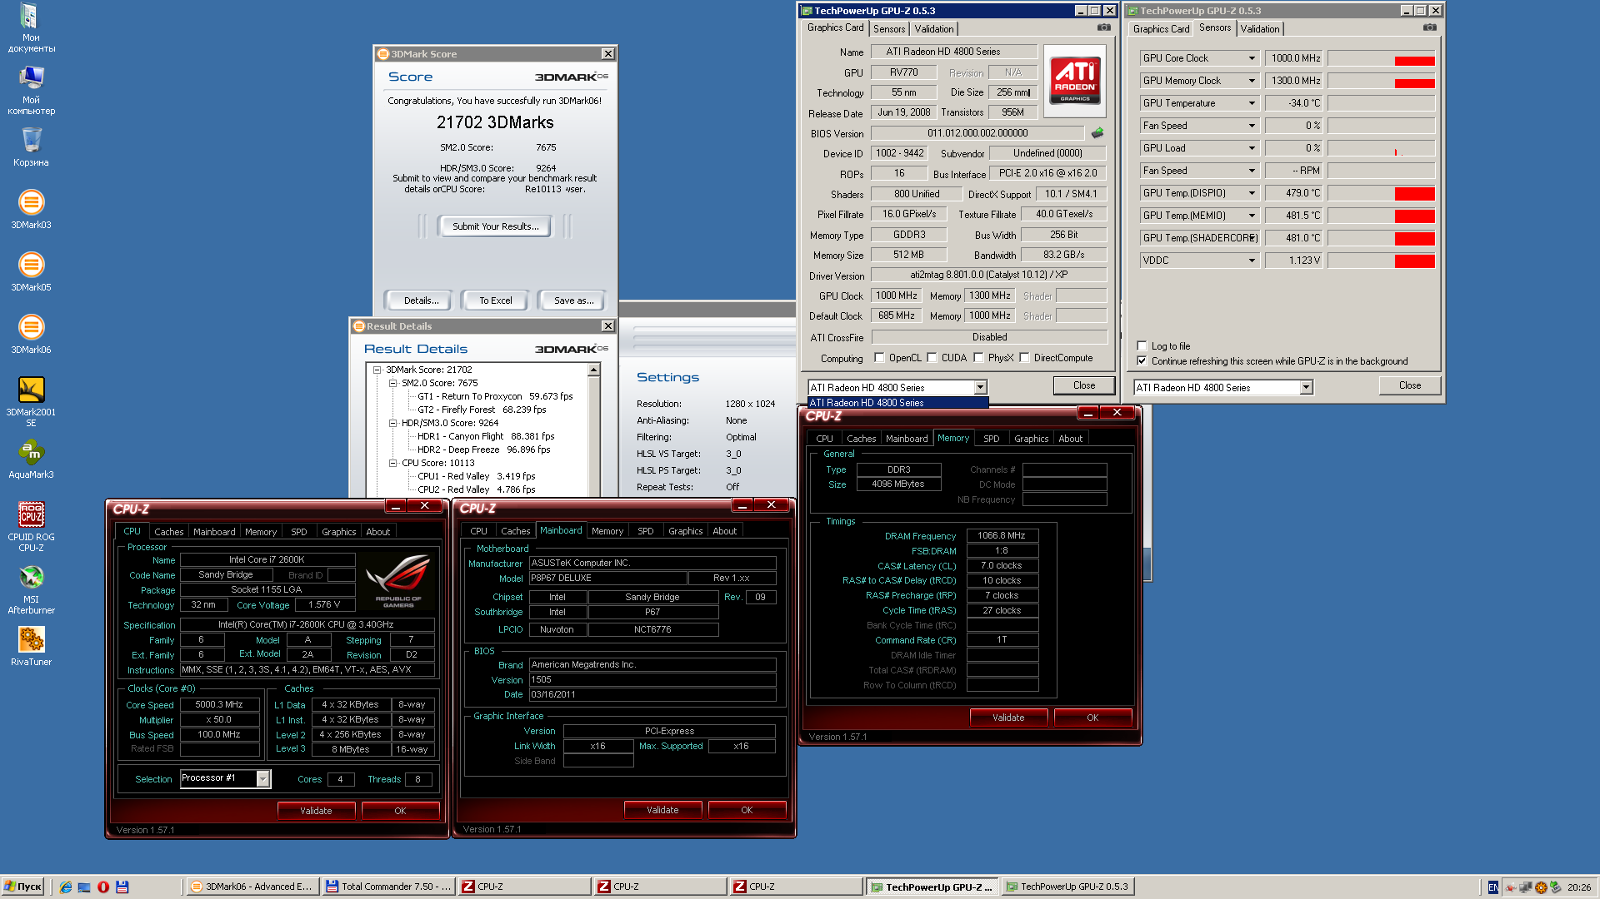Switch to Total Commander 7.50 taskbar item
Viewport: 1600px width, 899px height.
pyautogui.click(x=388, y=887)
